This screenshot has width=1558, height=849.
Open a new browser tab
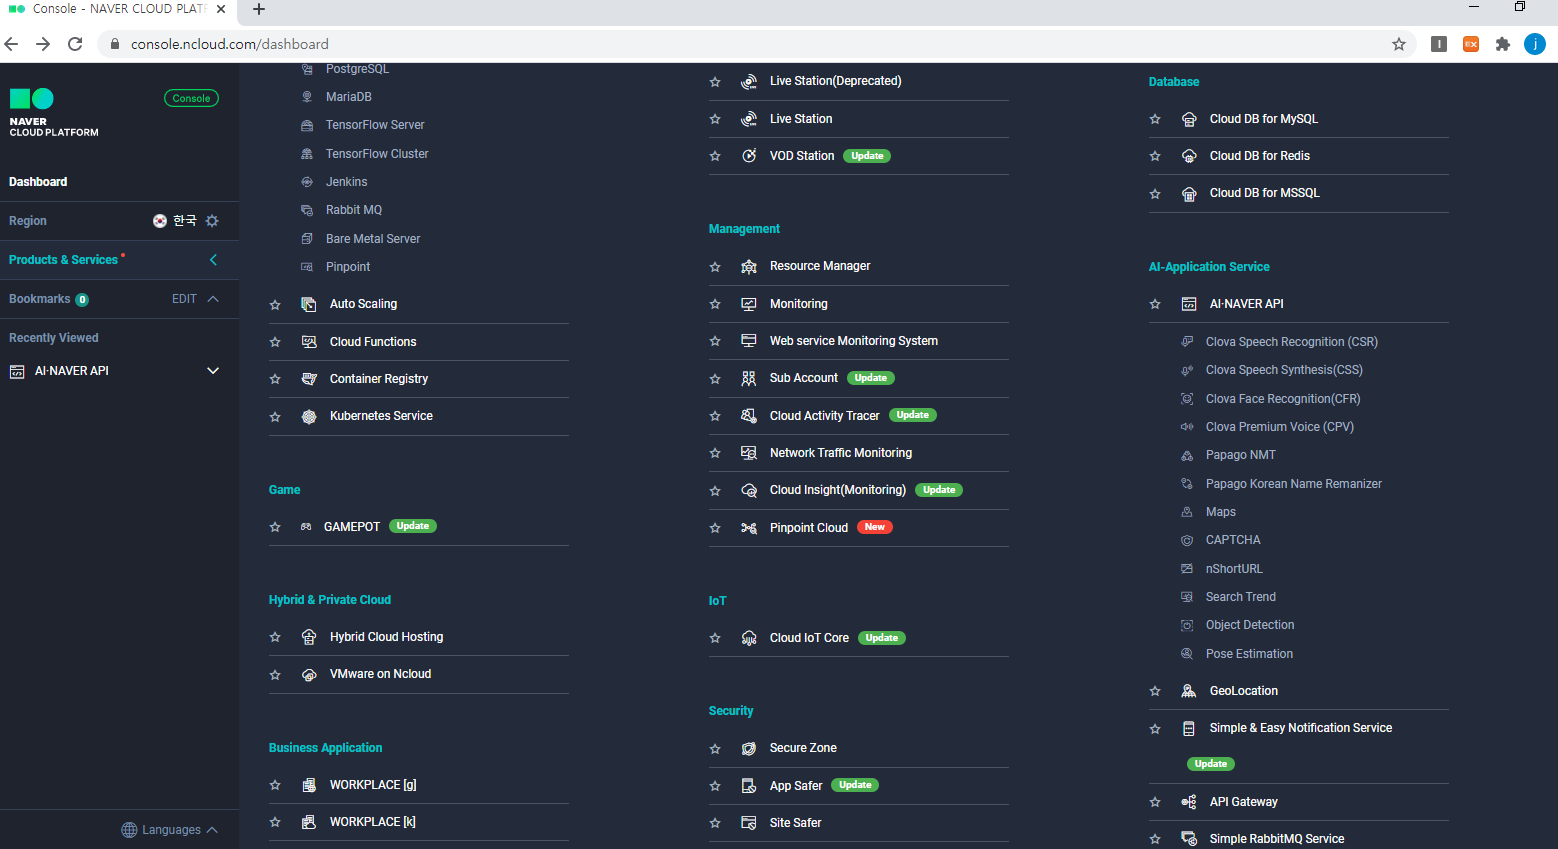pos(259,9)
